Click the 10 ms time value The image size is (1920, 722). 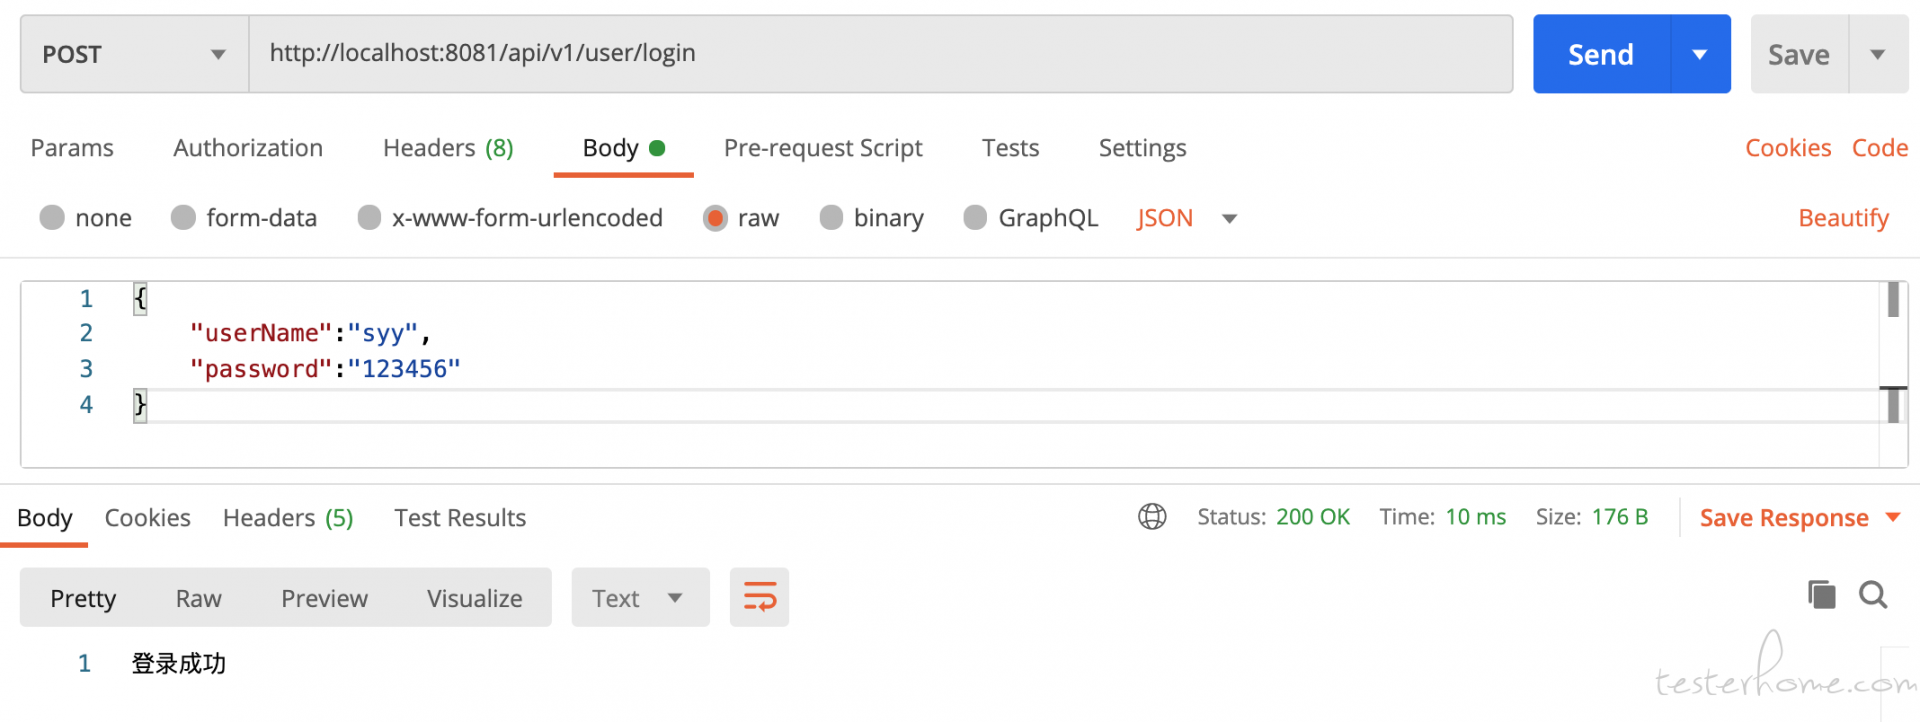tap(1476, 517)
